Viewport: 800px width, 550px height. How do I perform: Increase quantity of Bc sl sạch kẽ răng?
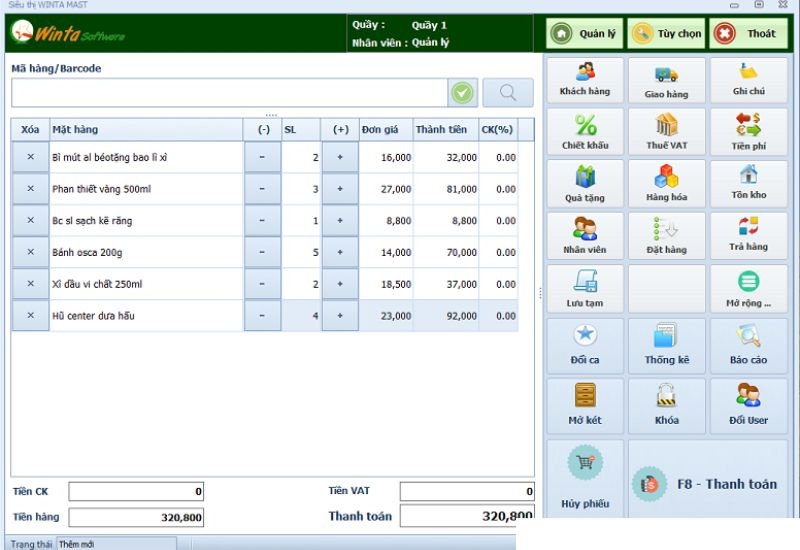340,220
